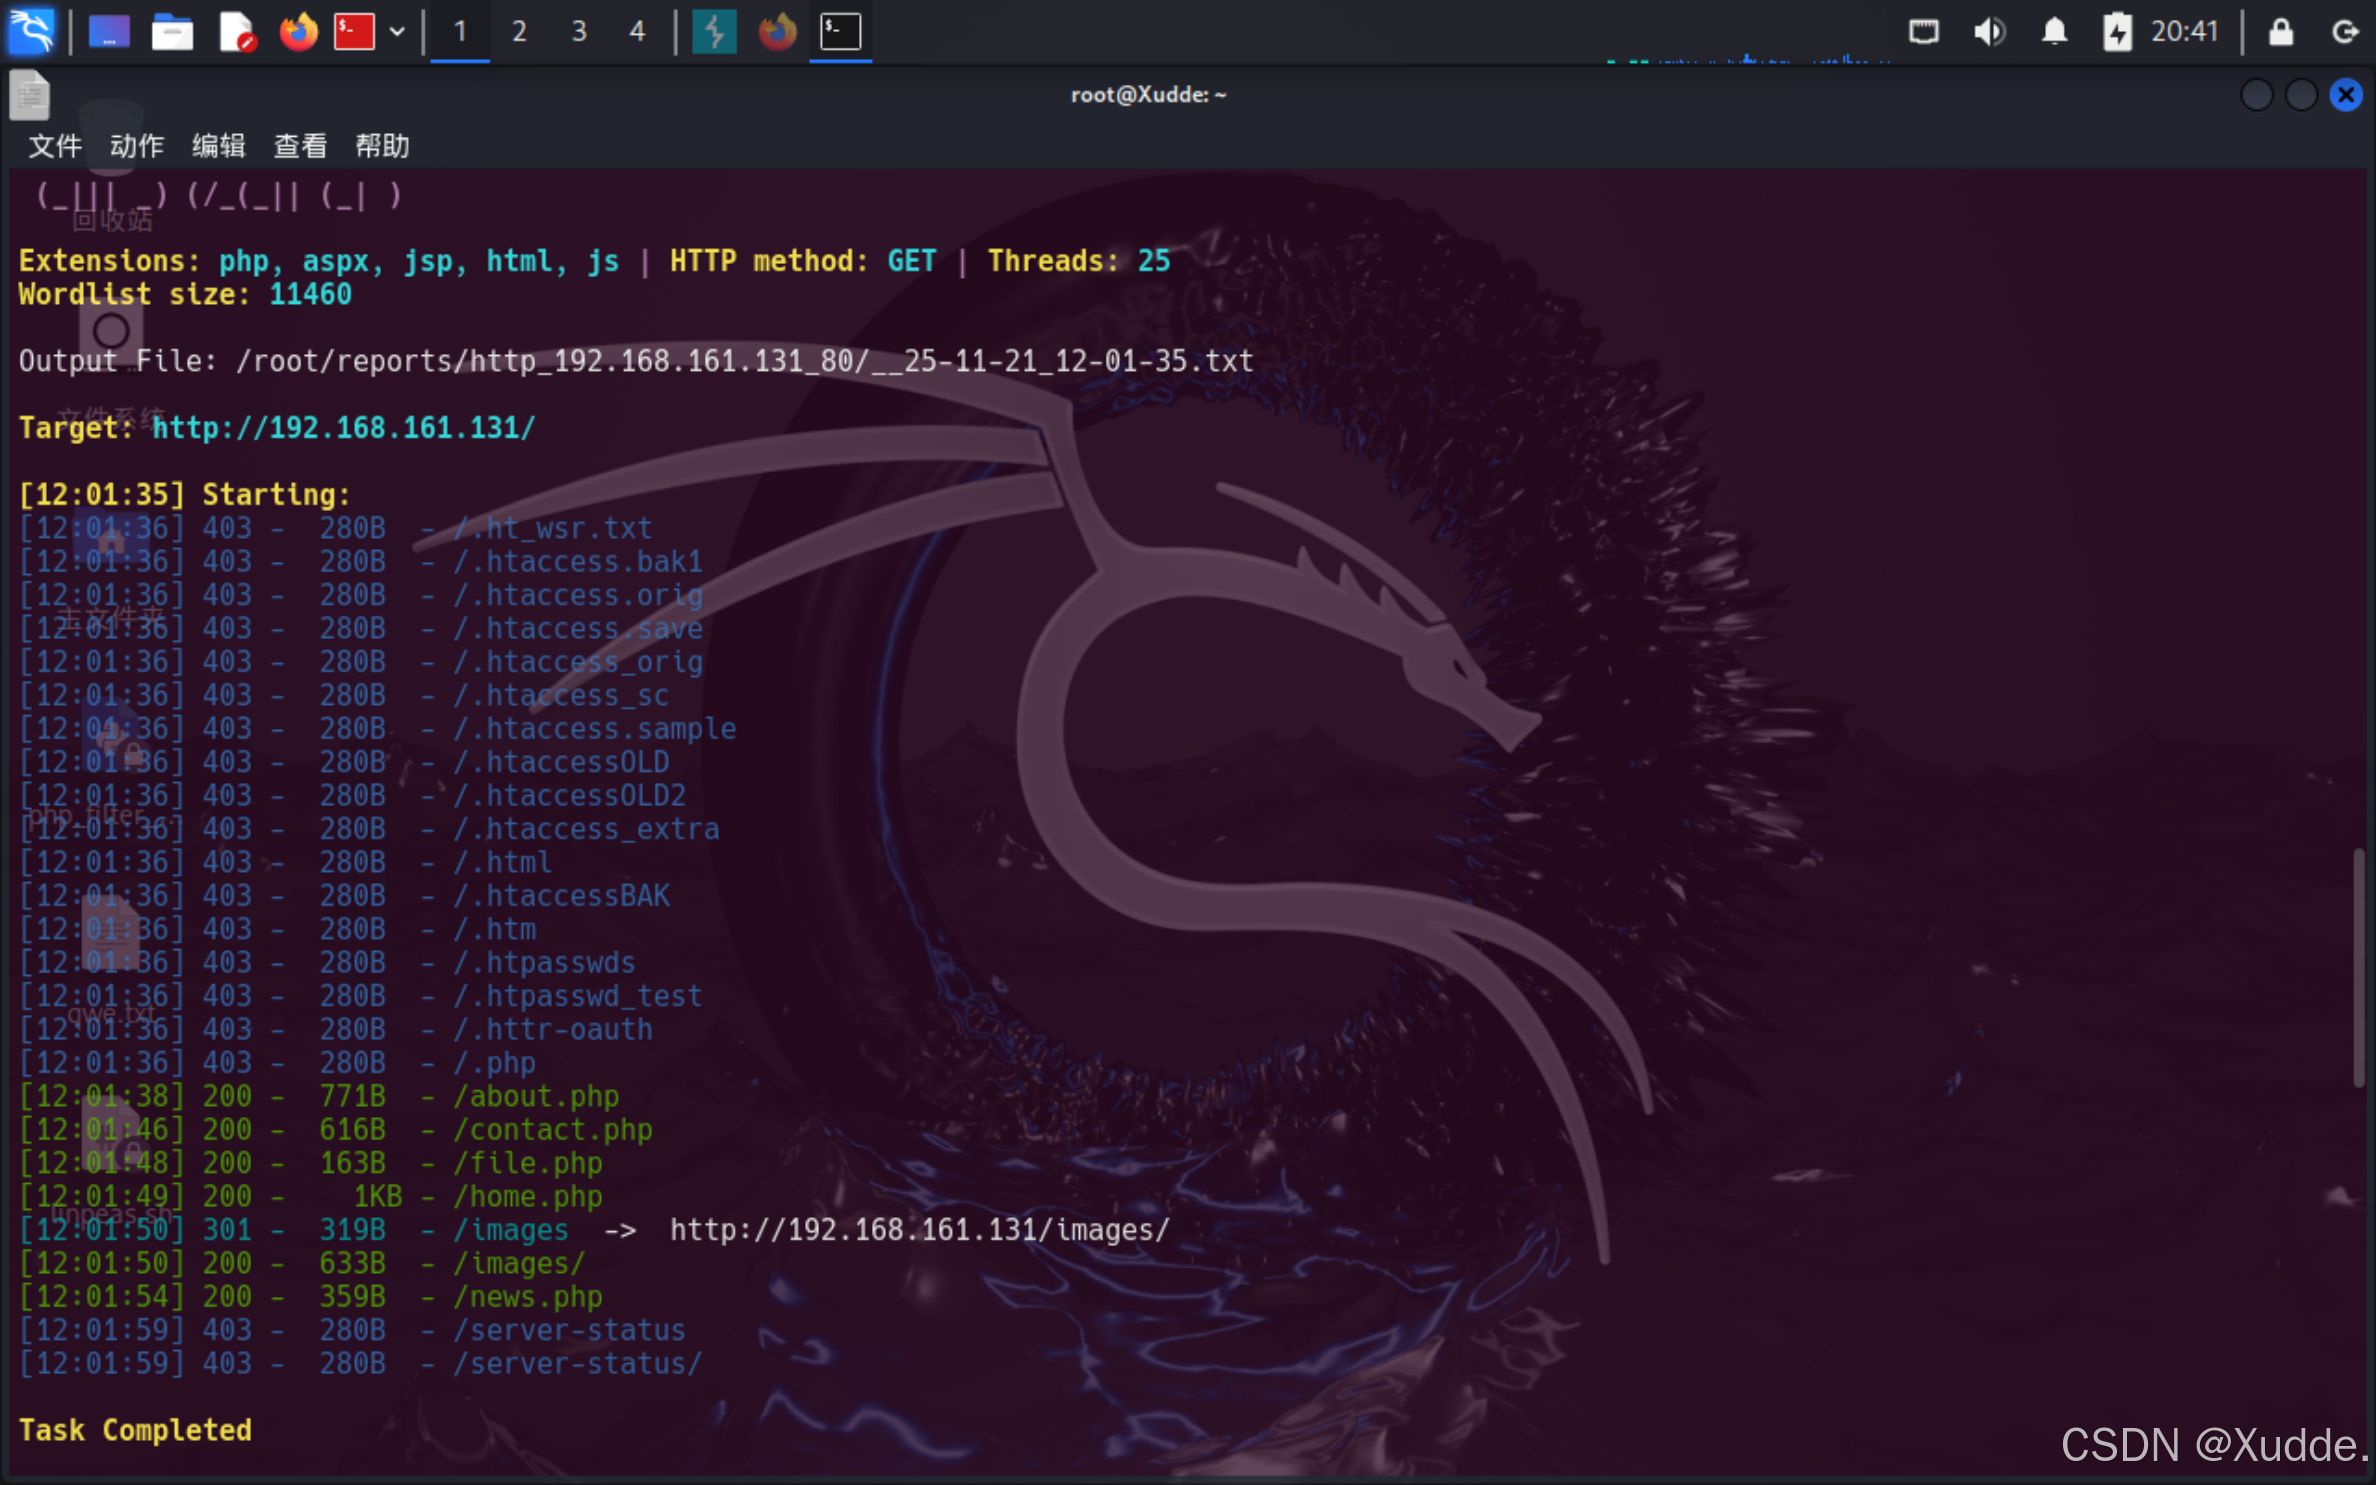Open the notifications bell
Viewport: 2376px width, 1485px height.
coord(2054,31)
